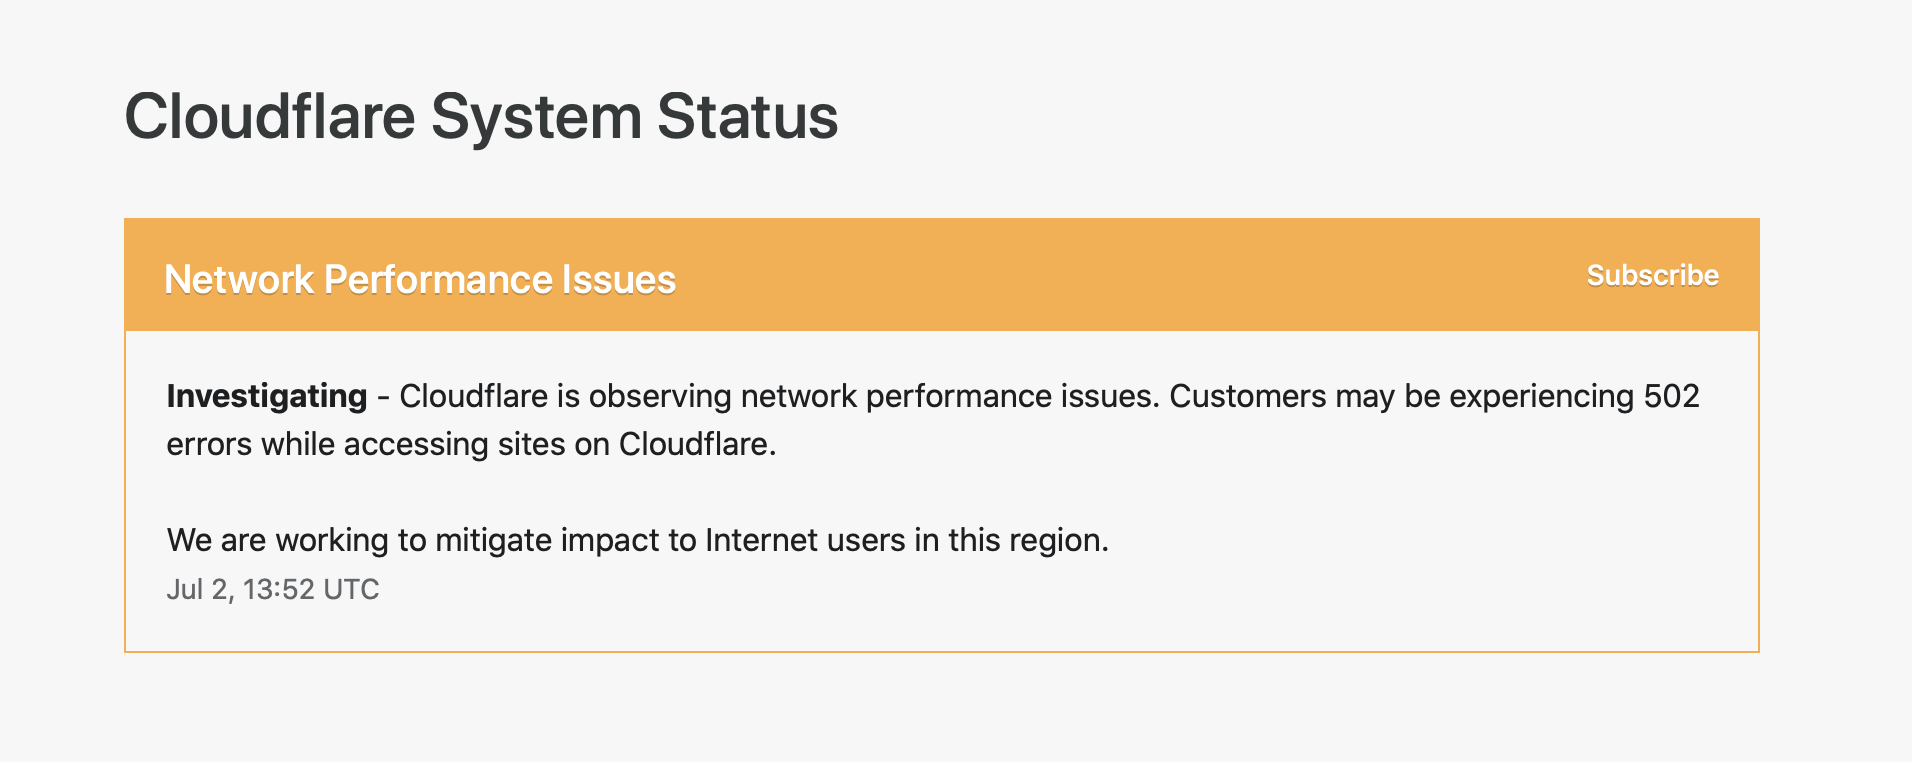Click the bold "Investigating" status label
Image resolution: width=1912 pixels, height=762 pixels.
(267, 396)
